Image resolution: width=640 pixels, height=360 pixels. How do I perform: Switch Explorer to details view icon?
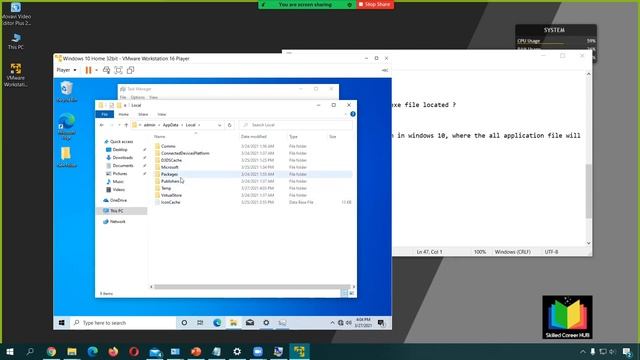(x=344, y=293)
